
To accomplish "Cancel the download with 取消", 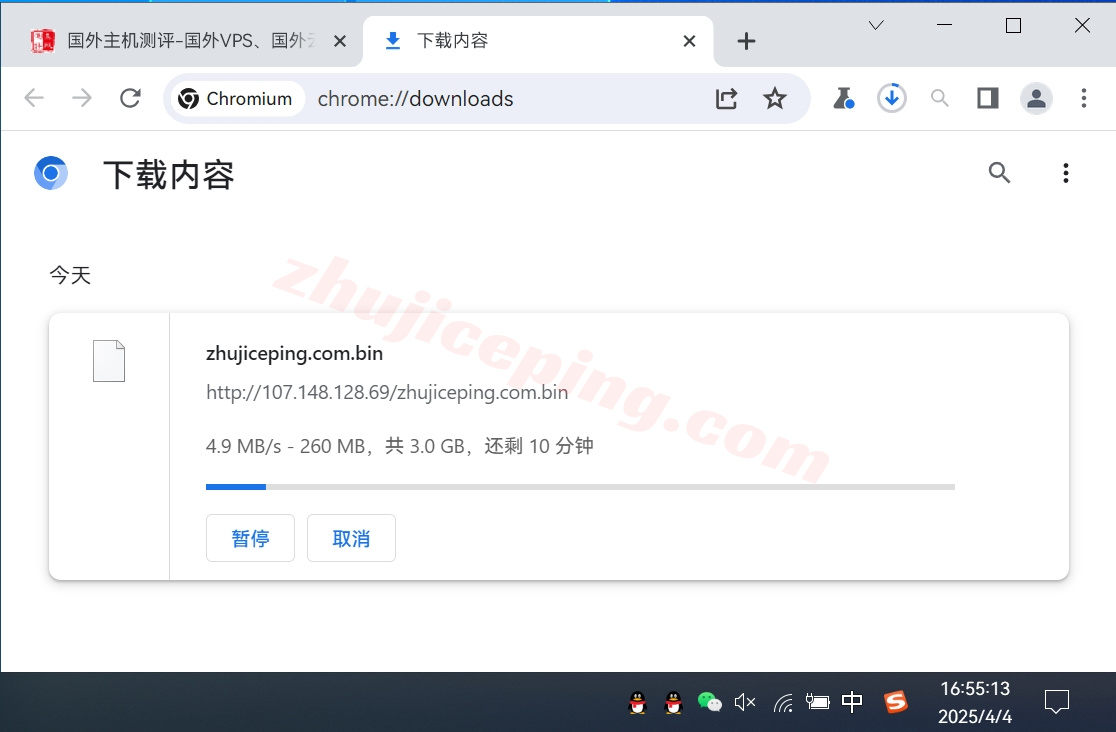I will 352,538.
